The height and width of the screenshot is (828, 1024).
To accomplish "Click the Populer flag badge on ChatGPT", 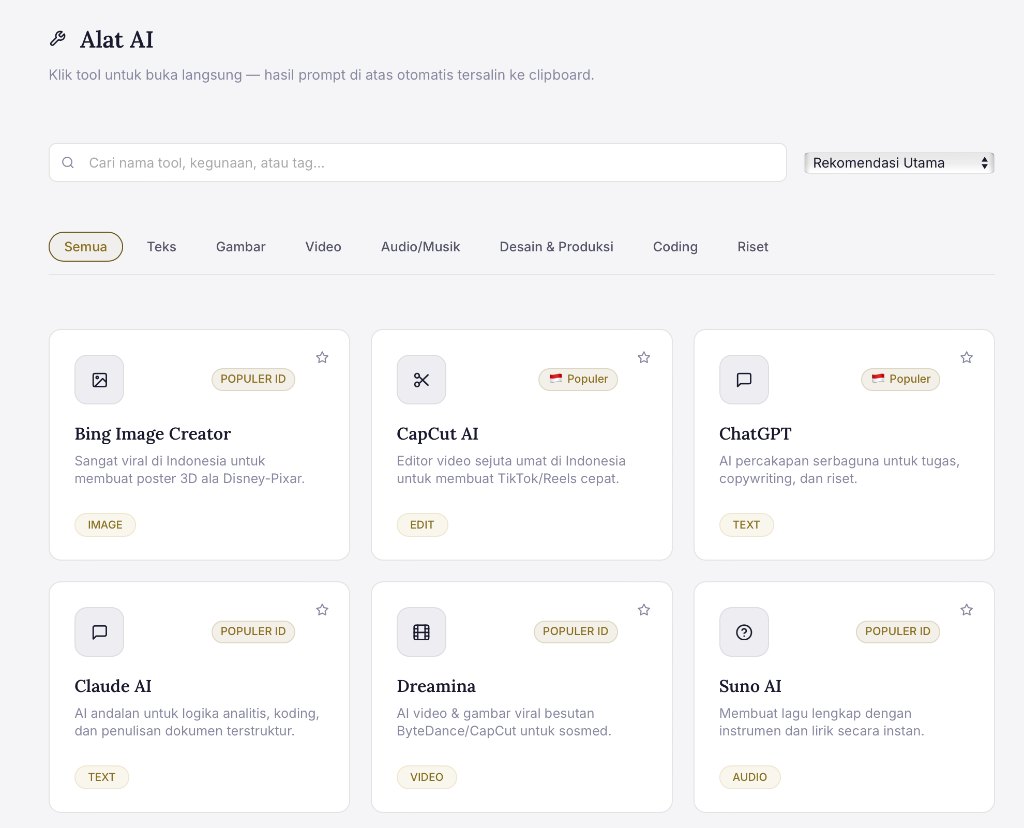I will pos(901,379).
